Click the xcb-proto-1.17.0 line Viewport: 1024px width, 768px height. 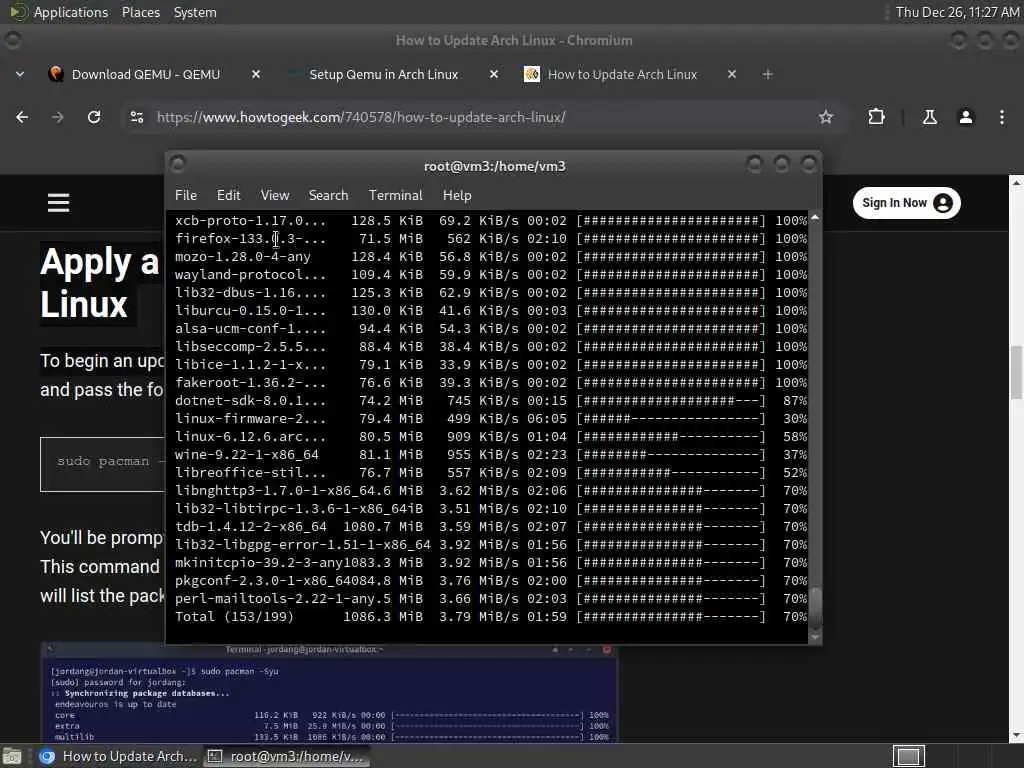coord(490,221)
